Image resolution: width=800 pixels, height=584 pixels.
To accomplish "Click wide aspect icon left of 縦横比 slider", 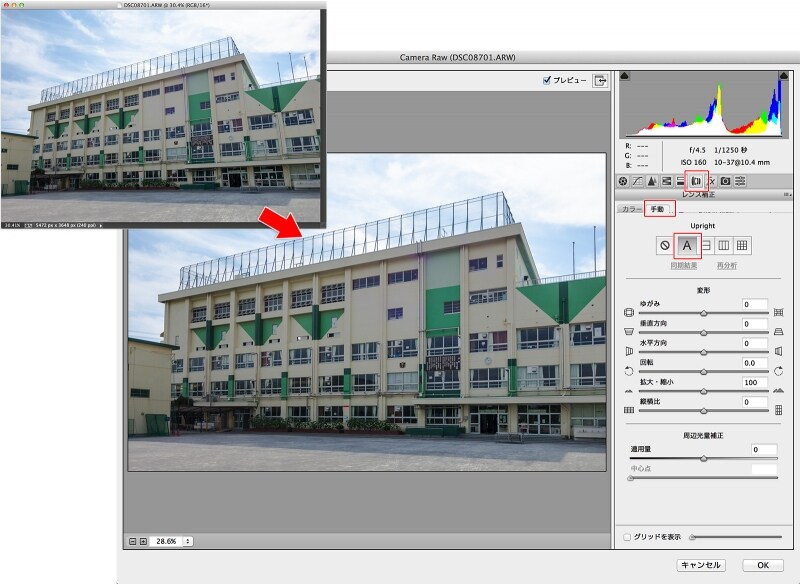I will [x=629, y=410].
